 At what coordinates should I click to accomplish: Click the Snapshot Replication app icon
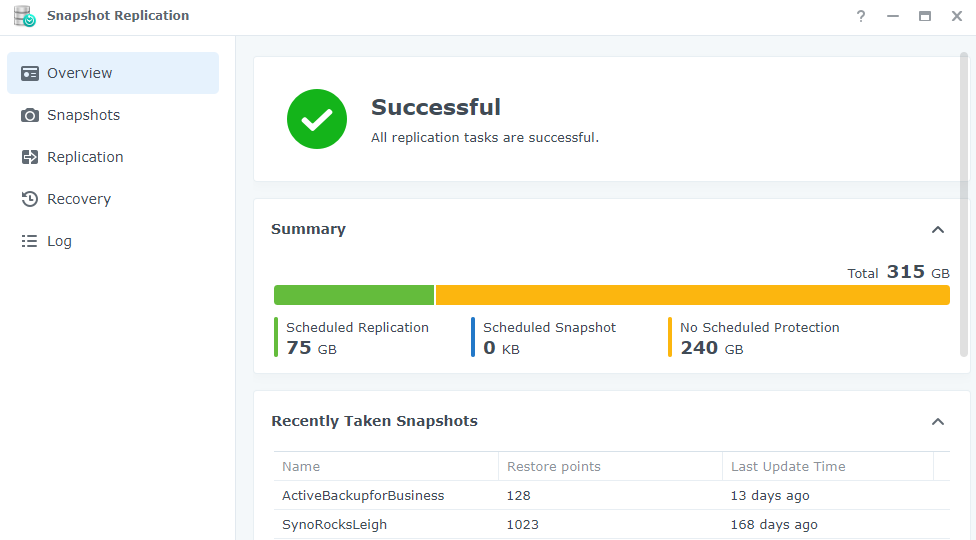[x=25, y=16]
